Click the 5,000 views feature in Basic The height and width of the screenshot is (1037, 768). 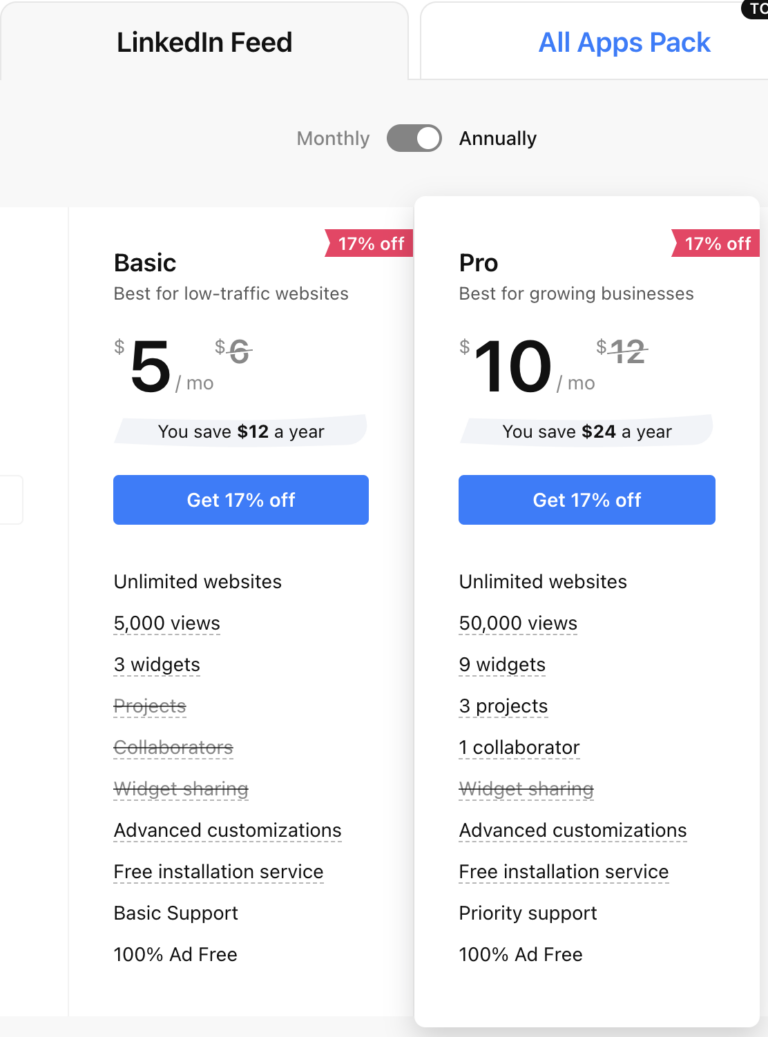coord(167,623)
